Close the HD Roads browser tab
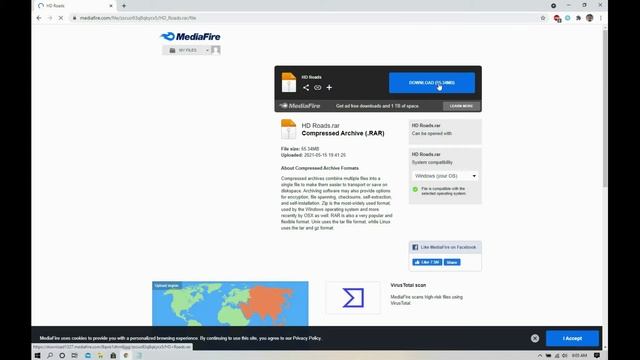This screenshot has width=640, height=360. (x=111, y=6)
